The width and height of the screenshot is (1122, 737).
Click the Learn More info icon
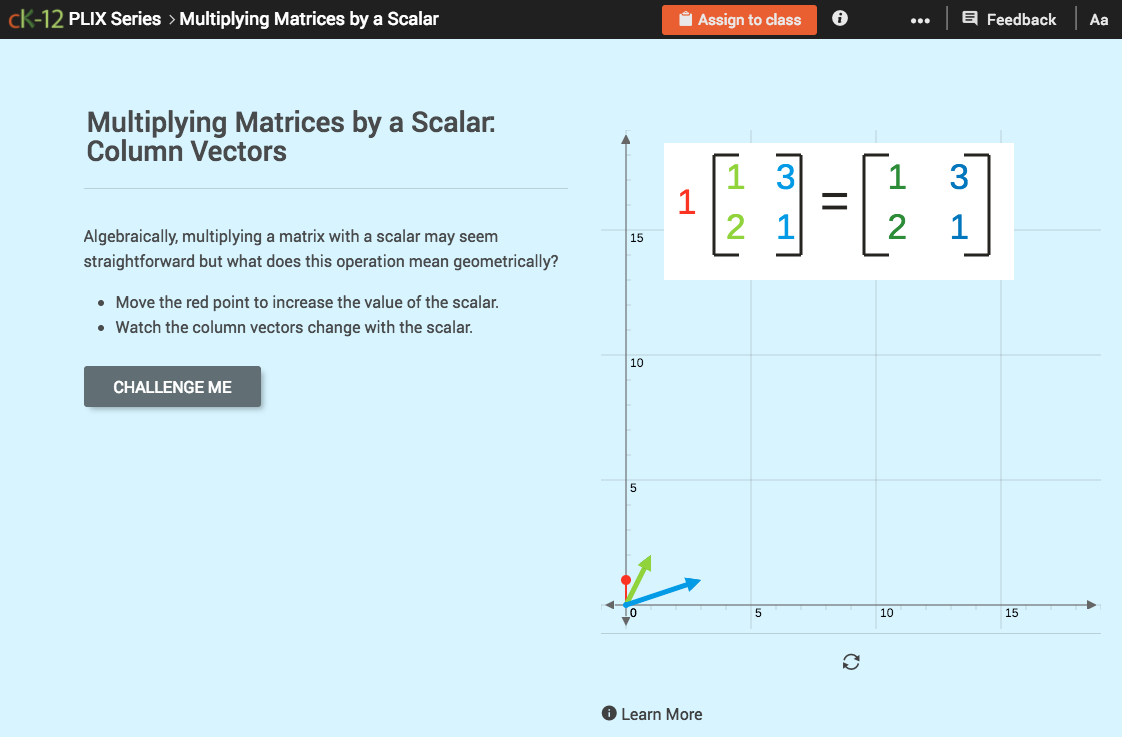[x=609, y=714]
